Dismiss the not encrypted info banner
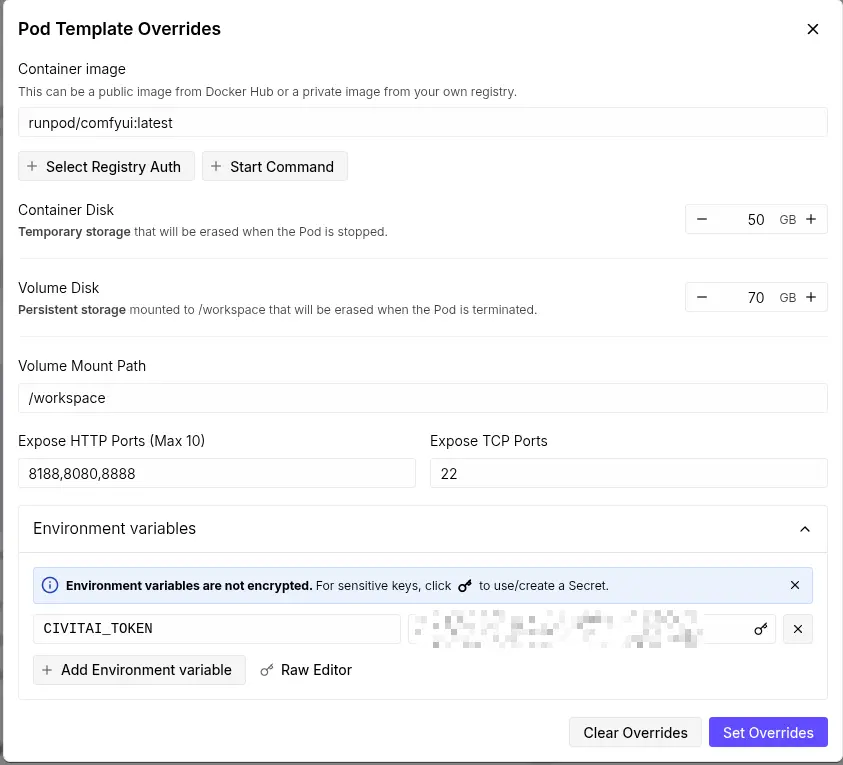843x765 pixels. coord(795,585)
